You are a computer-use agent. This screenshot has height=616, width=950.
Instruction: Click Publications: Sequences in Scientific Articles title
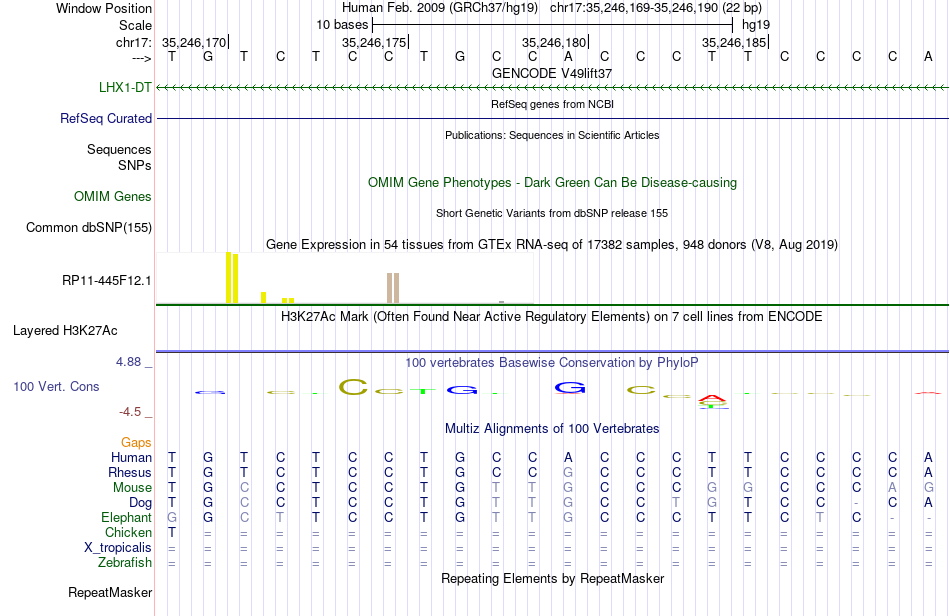[552, 135]
